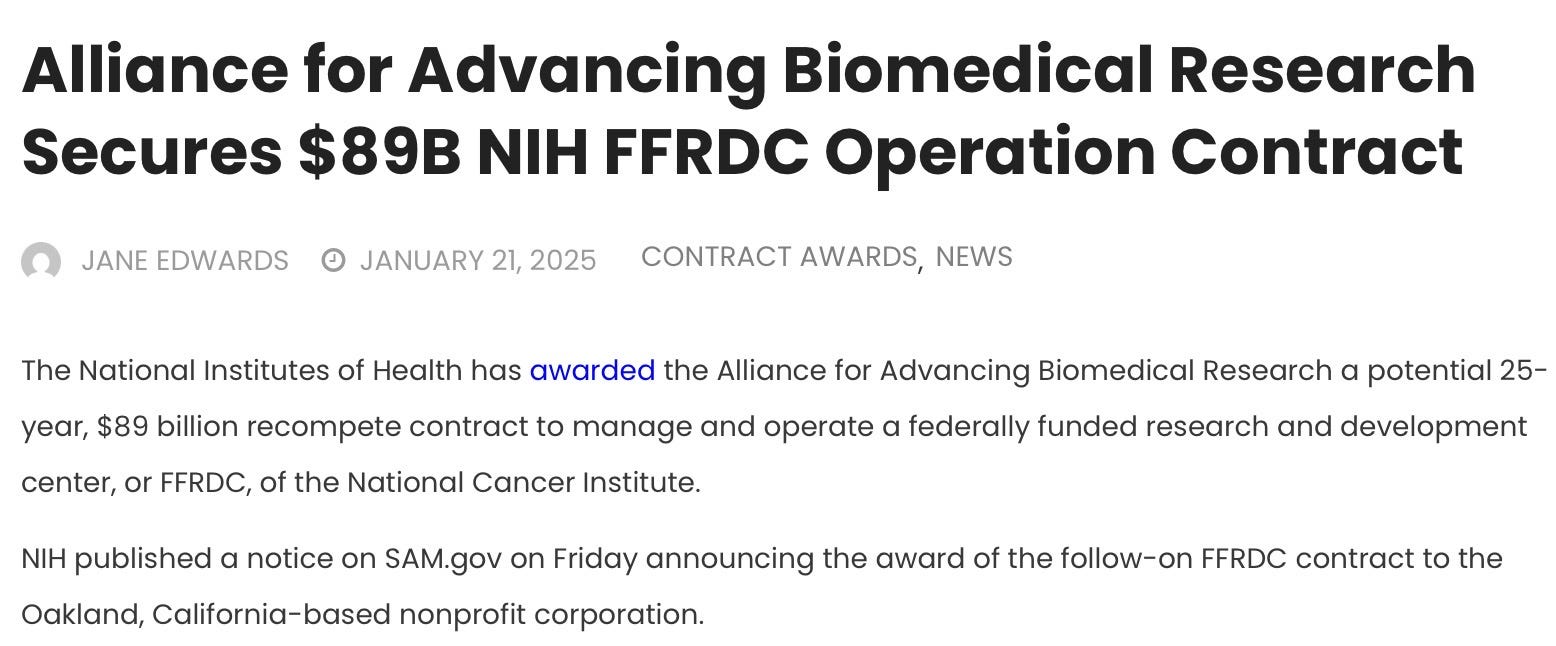
Task: Click the January 21, 2025 date
Action: pyautogui.click(x=478, y=261)
